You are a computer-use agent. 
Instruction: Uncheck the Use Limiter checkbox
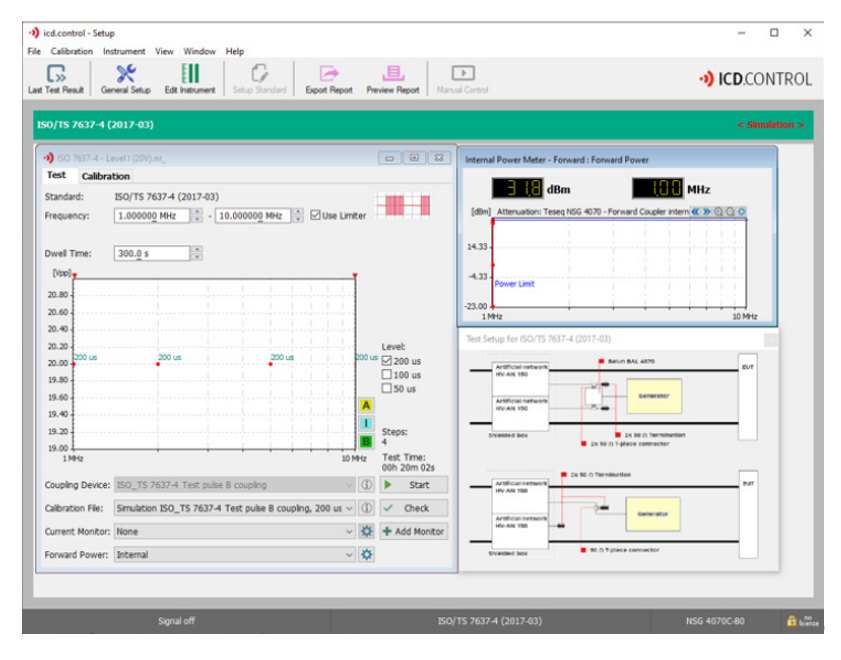[315, 215]
